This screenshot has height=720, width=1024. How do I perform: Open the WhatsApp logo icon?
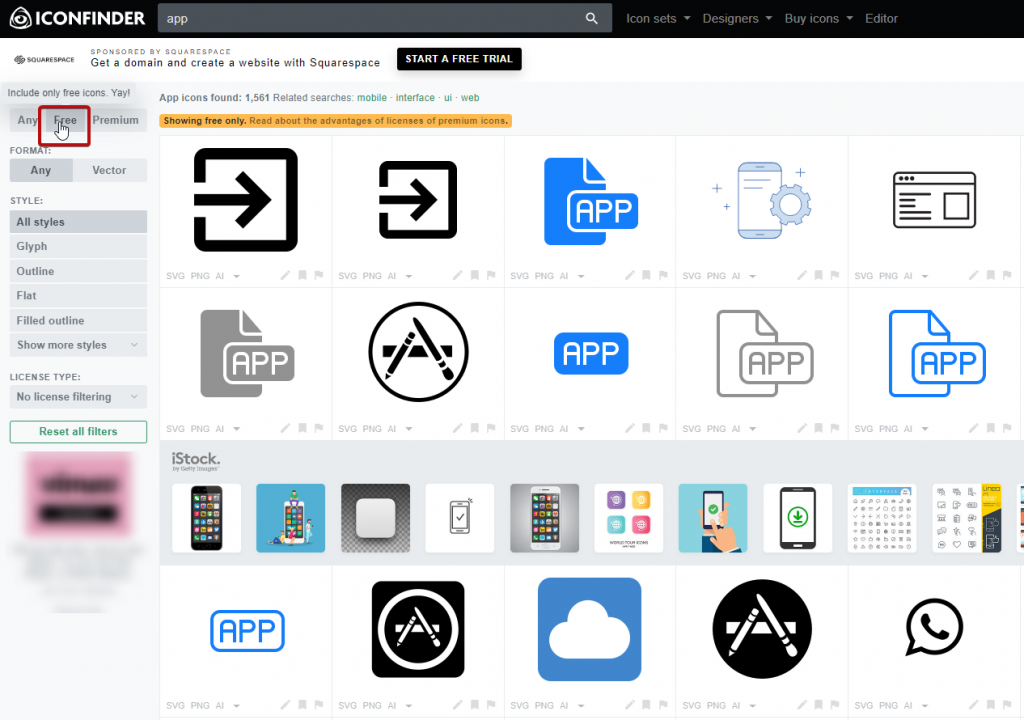tap(933, 628)
